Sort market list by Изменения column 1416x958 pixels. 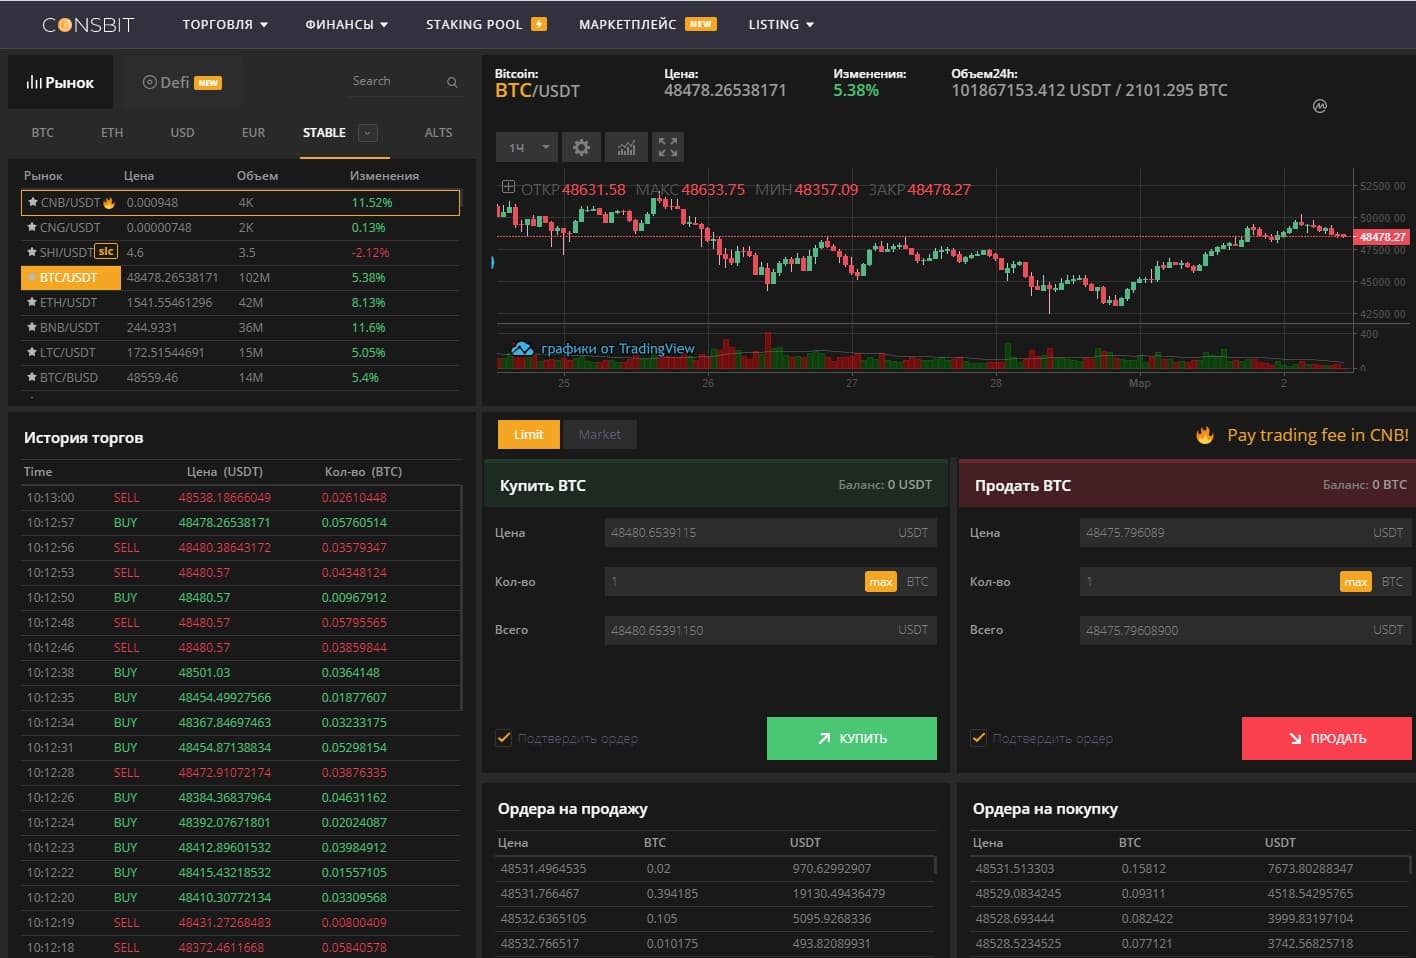coord(384,176)
